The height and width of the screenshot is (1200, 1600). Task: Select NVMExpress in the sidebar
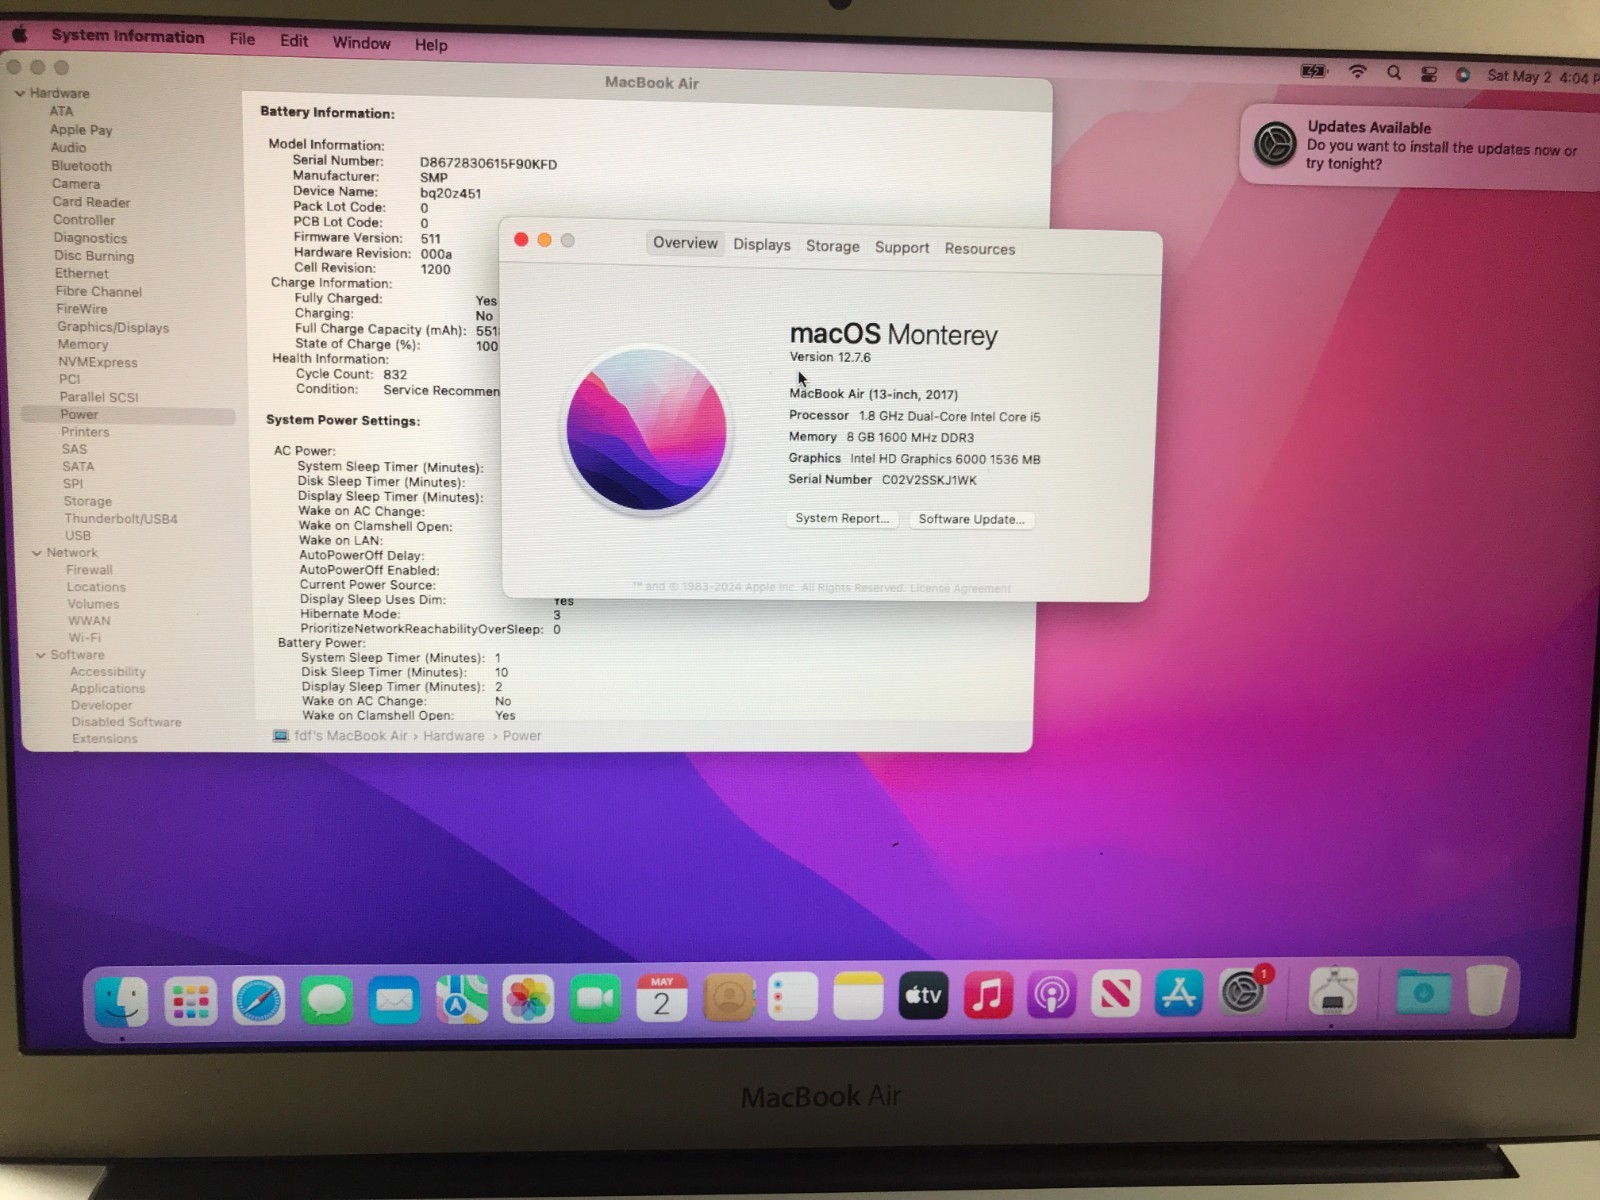click(98, 362)
